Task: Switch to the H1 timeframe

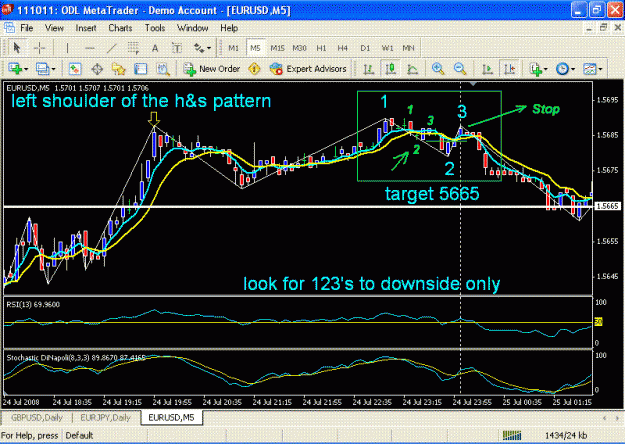Action: (321, 48)
